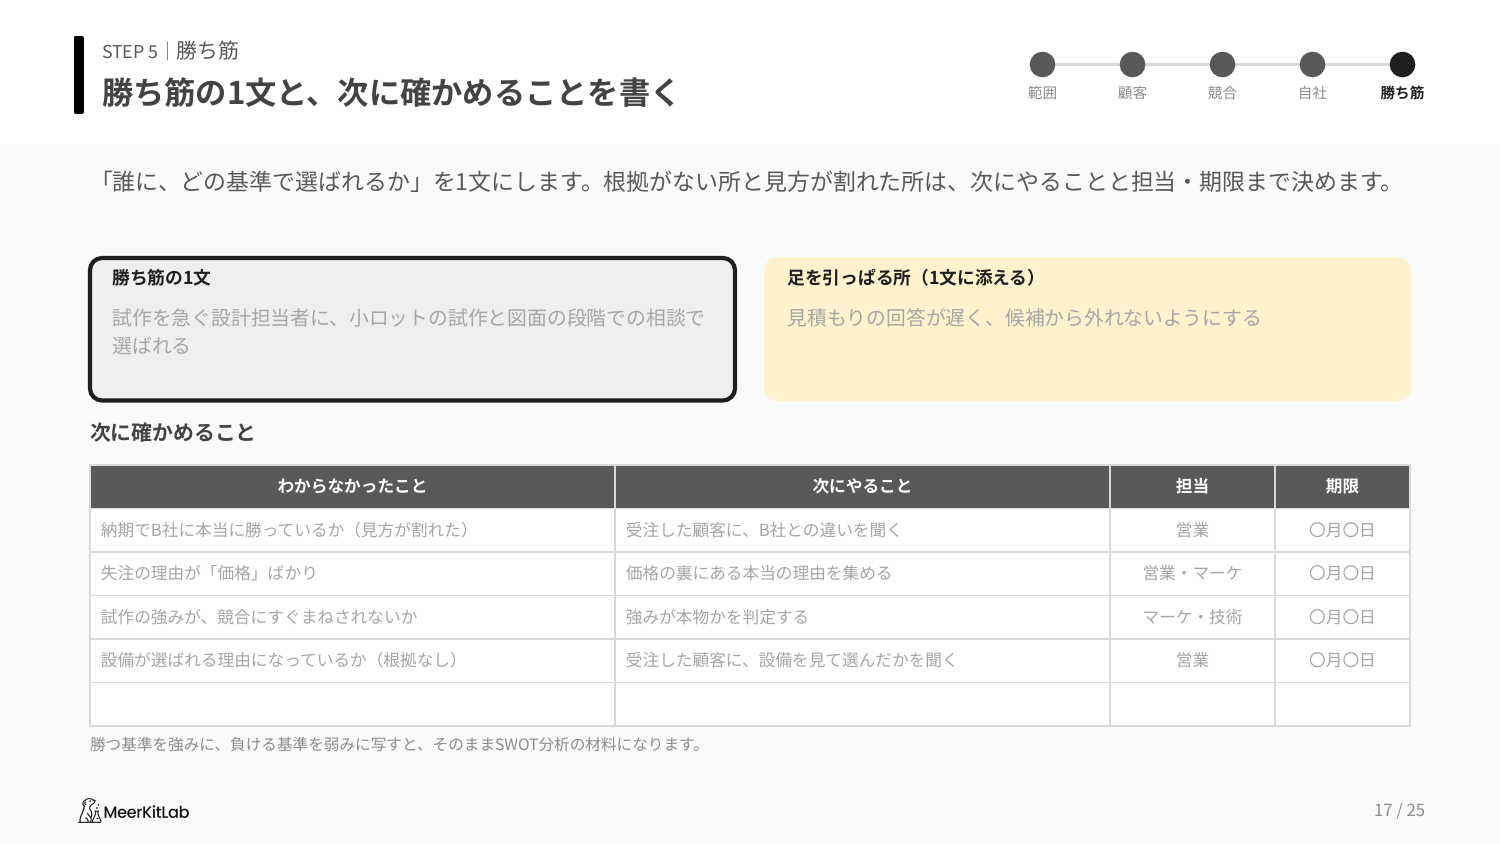
Task: Click 営業 in the 設備 row
Action: (1192, 660)
